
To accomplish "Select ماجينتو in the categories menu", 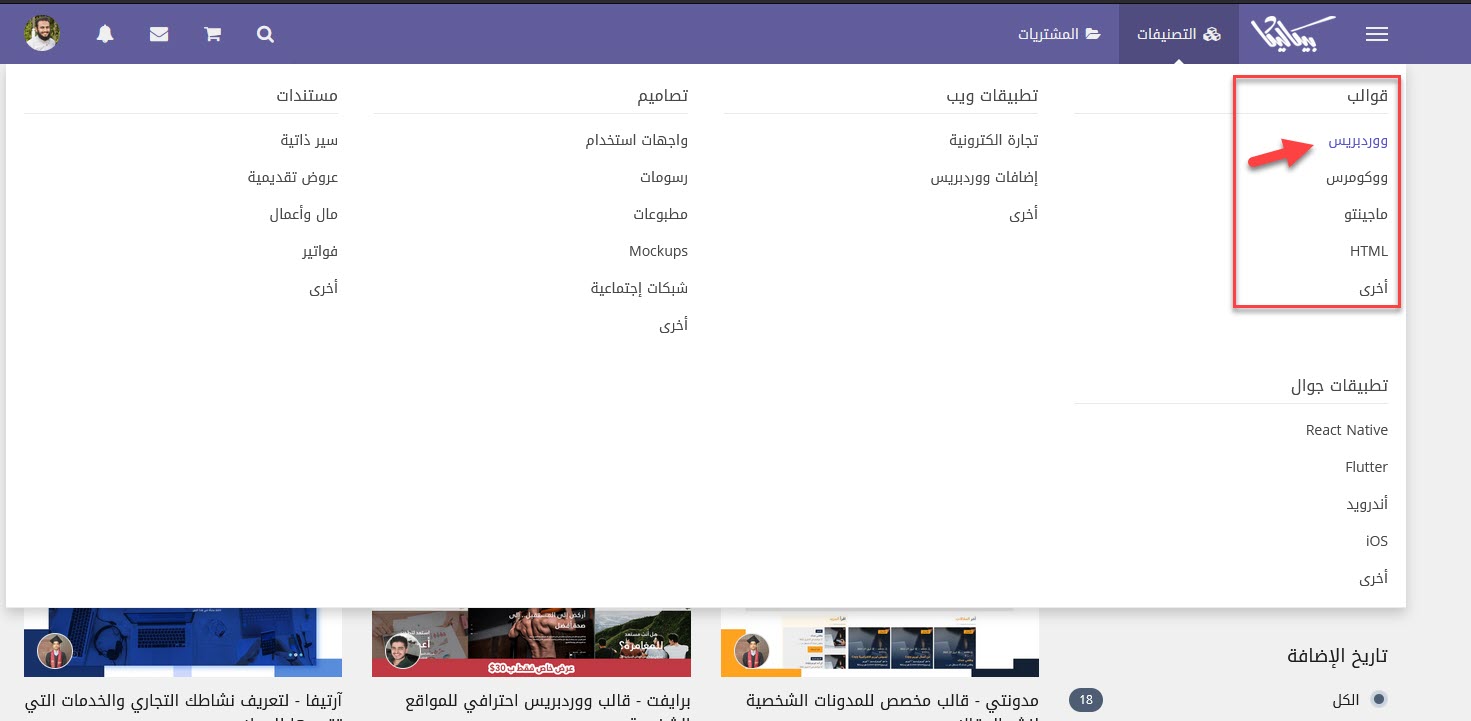I will click(x=1366, y=215).
